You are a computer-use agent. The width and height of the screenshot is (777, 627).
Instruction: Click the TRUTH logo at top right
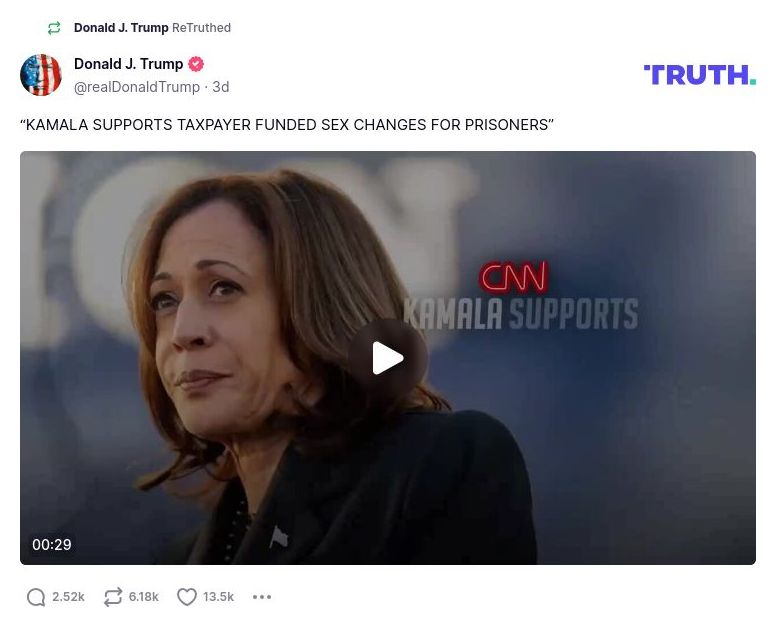699,74
